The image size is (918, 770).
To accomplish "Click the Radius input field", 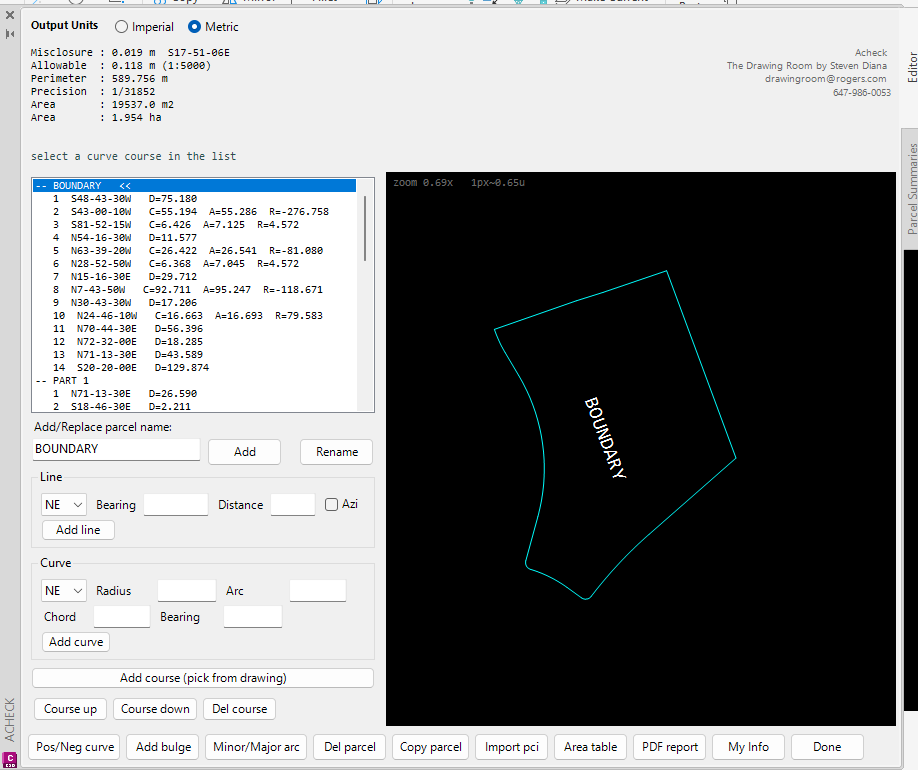I will point(187,591).
